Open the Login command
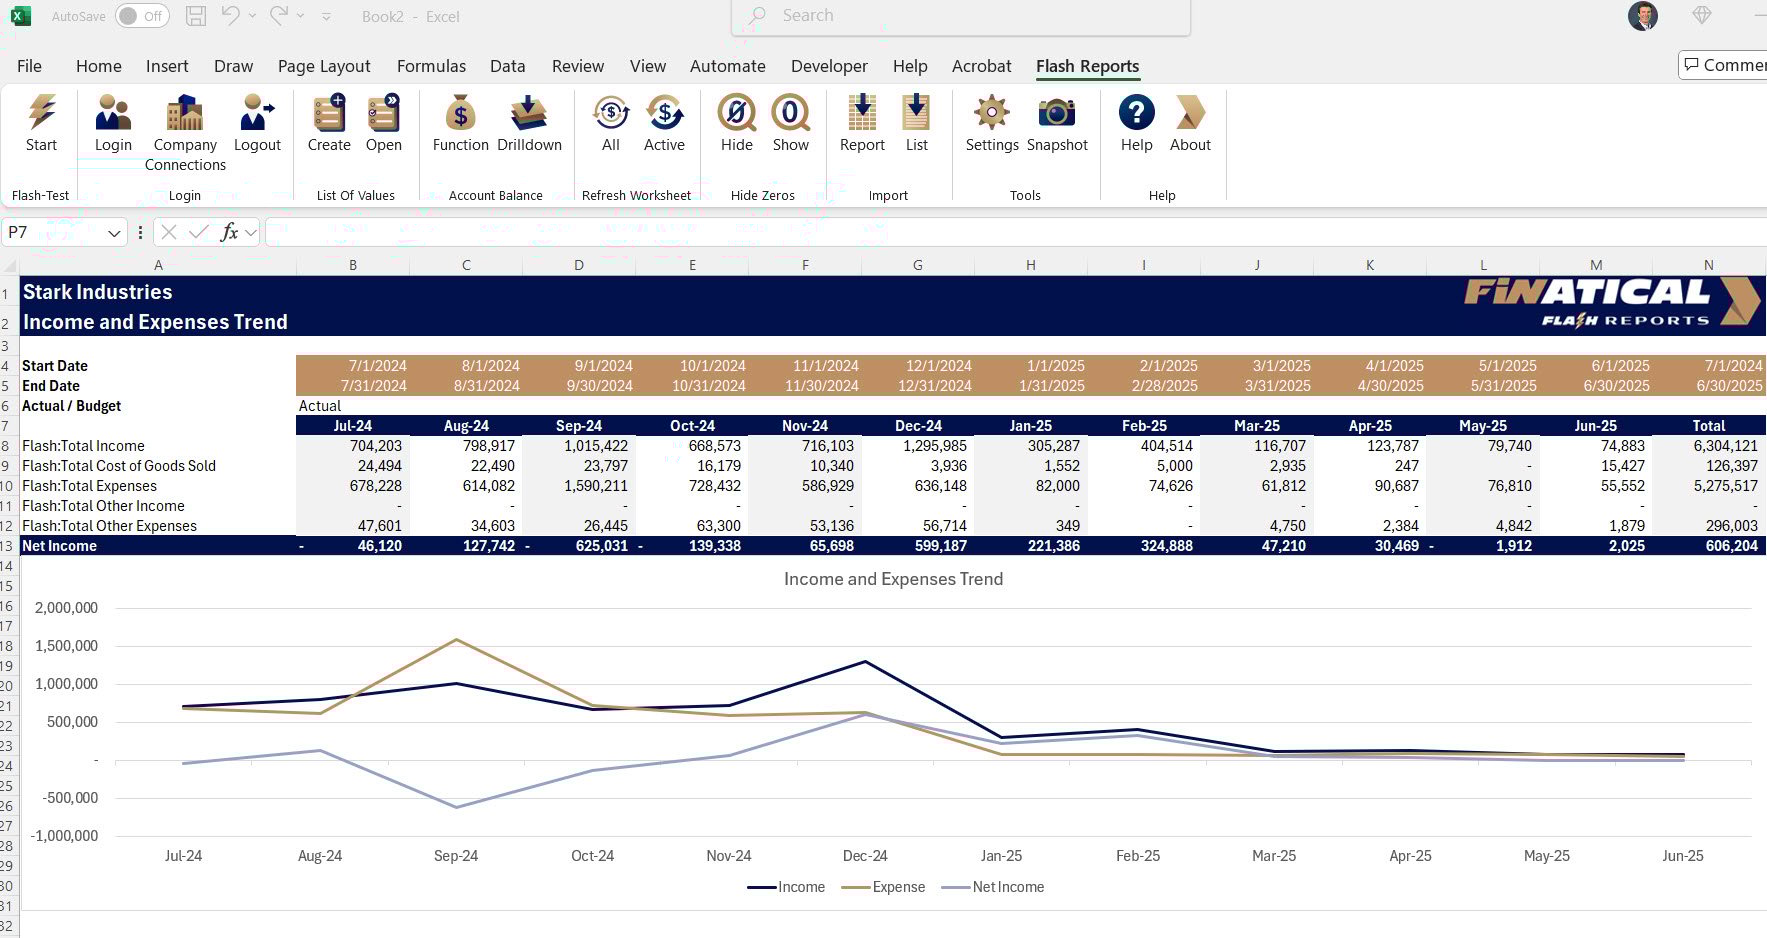The image size is (1767, 938). pyautogui.click(x=113, y=124)
